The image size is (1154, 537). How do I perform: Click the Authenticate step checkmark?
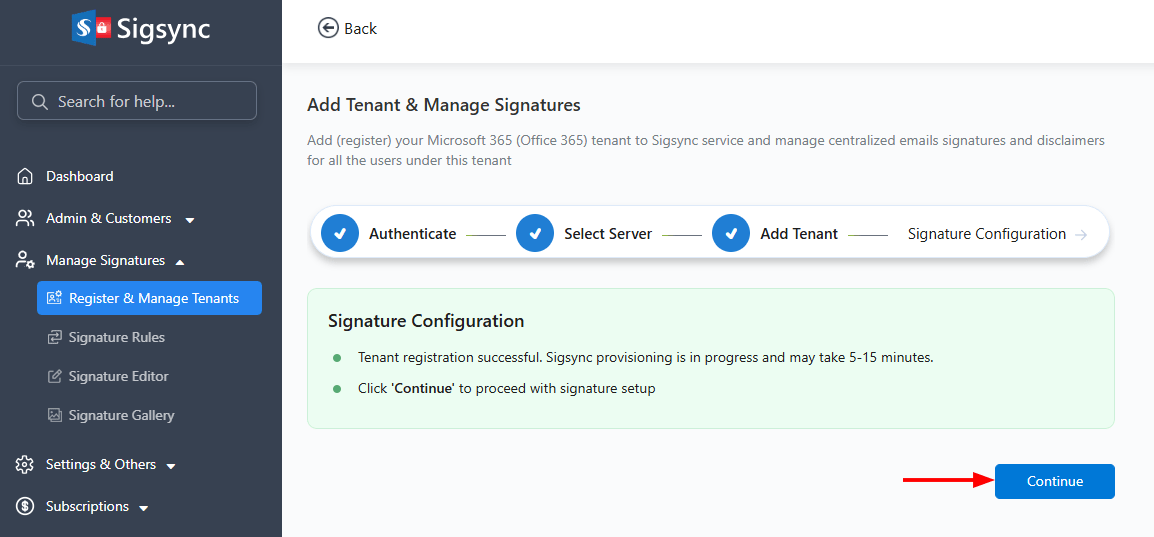click(340, 234)
